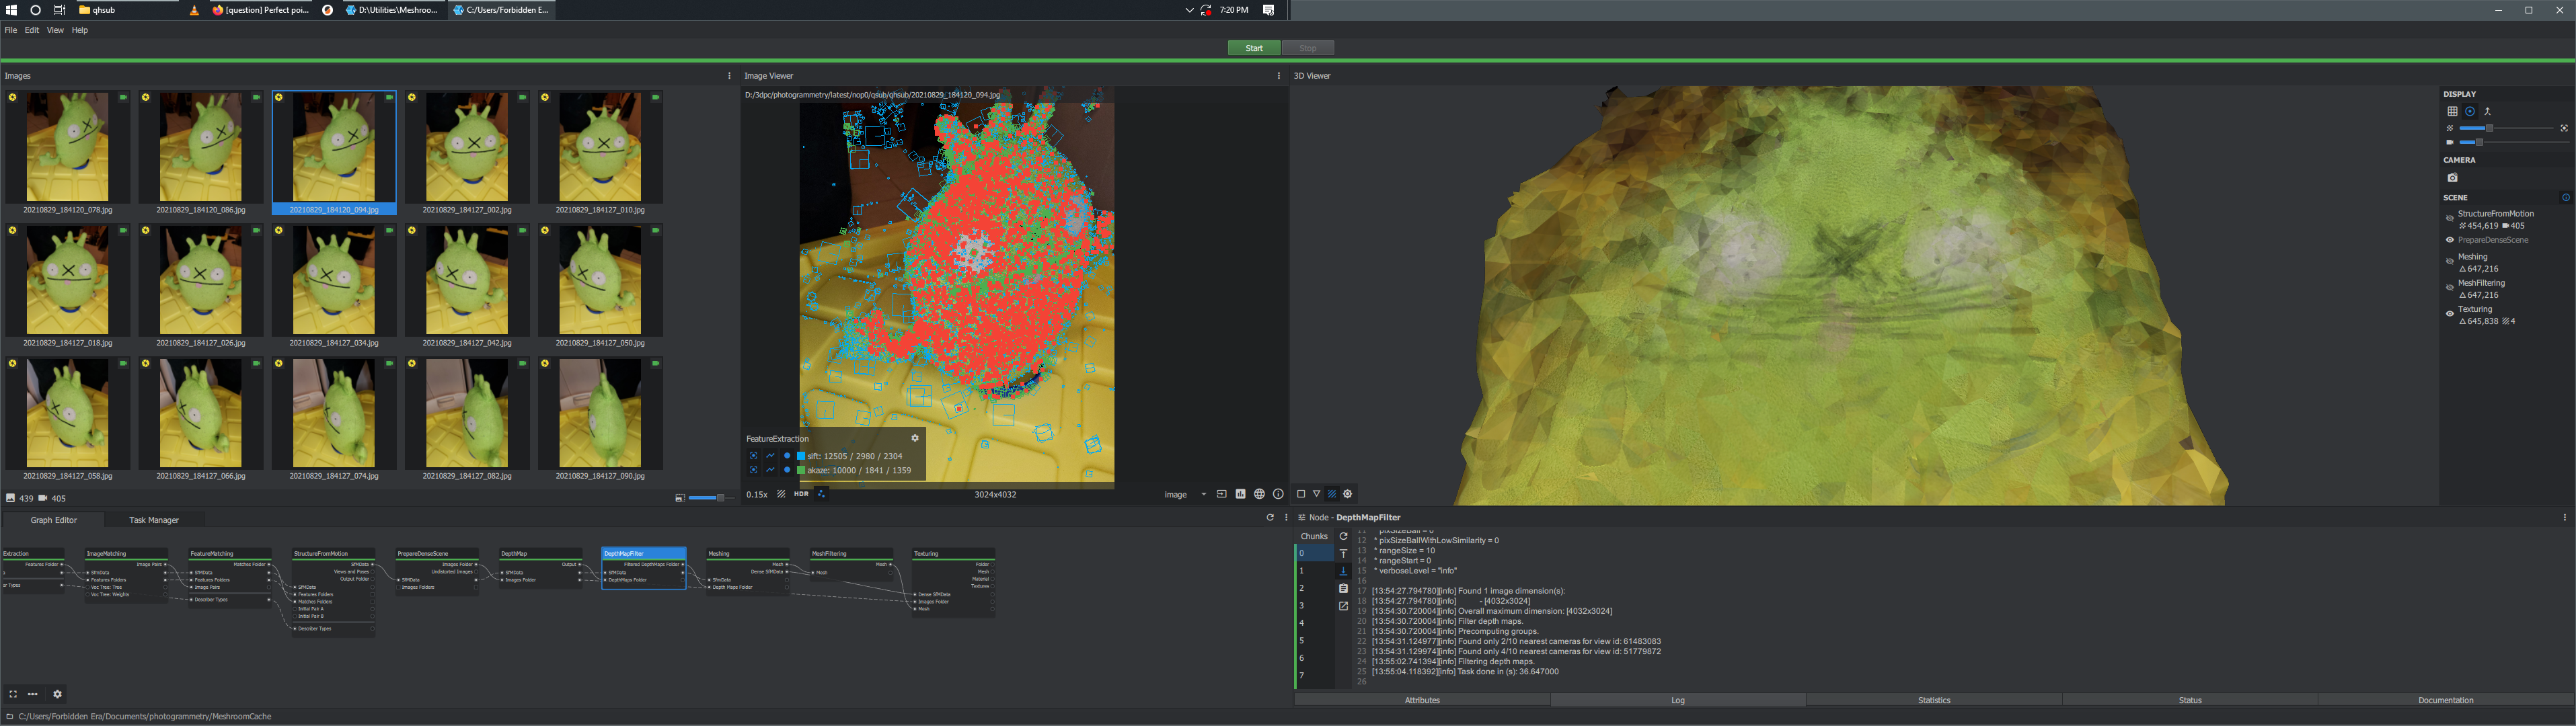
Task: Show the Meshing entry in 3D scene
Action: pos(2450,262)
